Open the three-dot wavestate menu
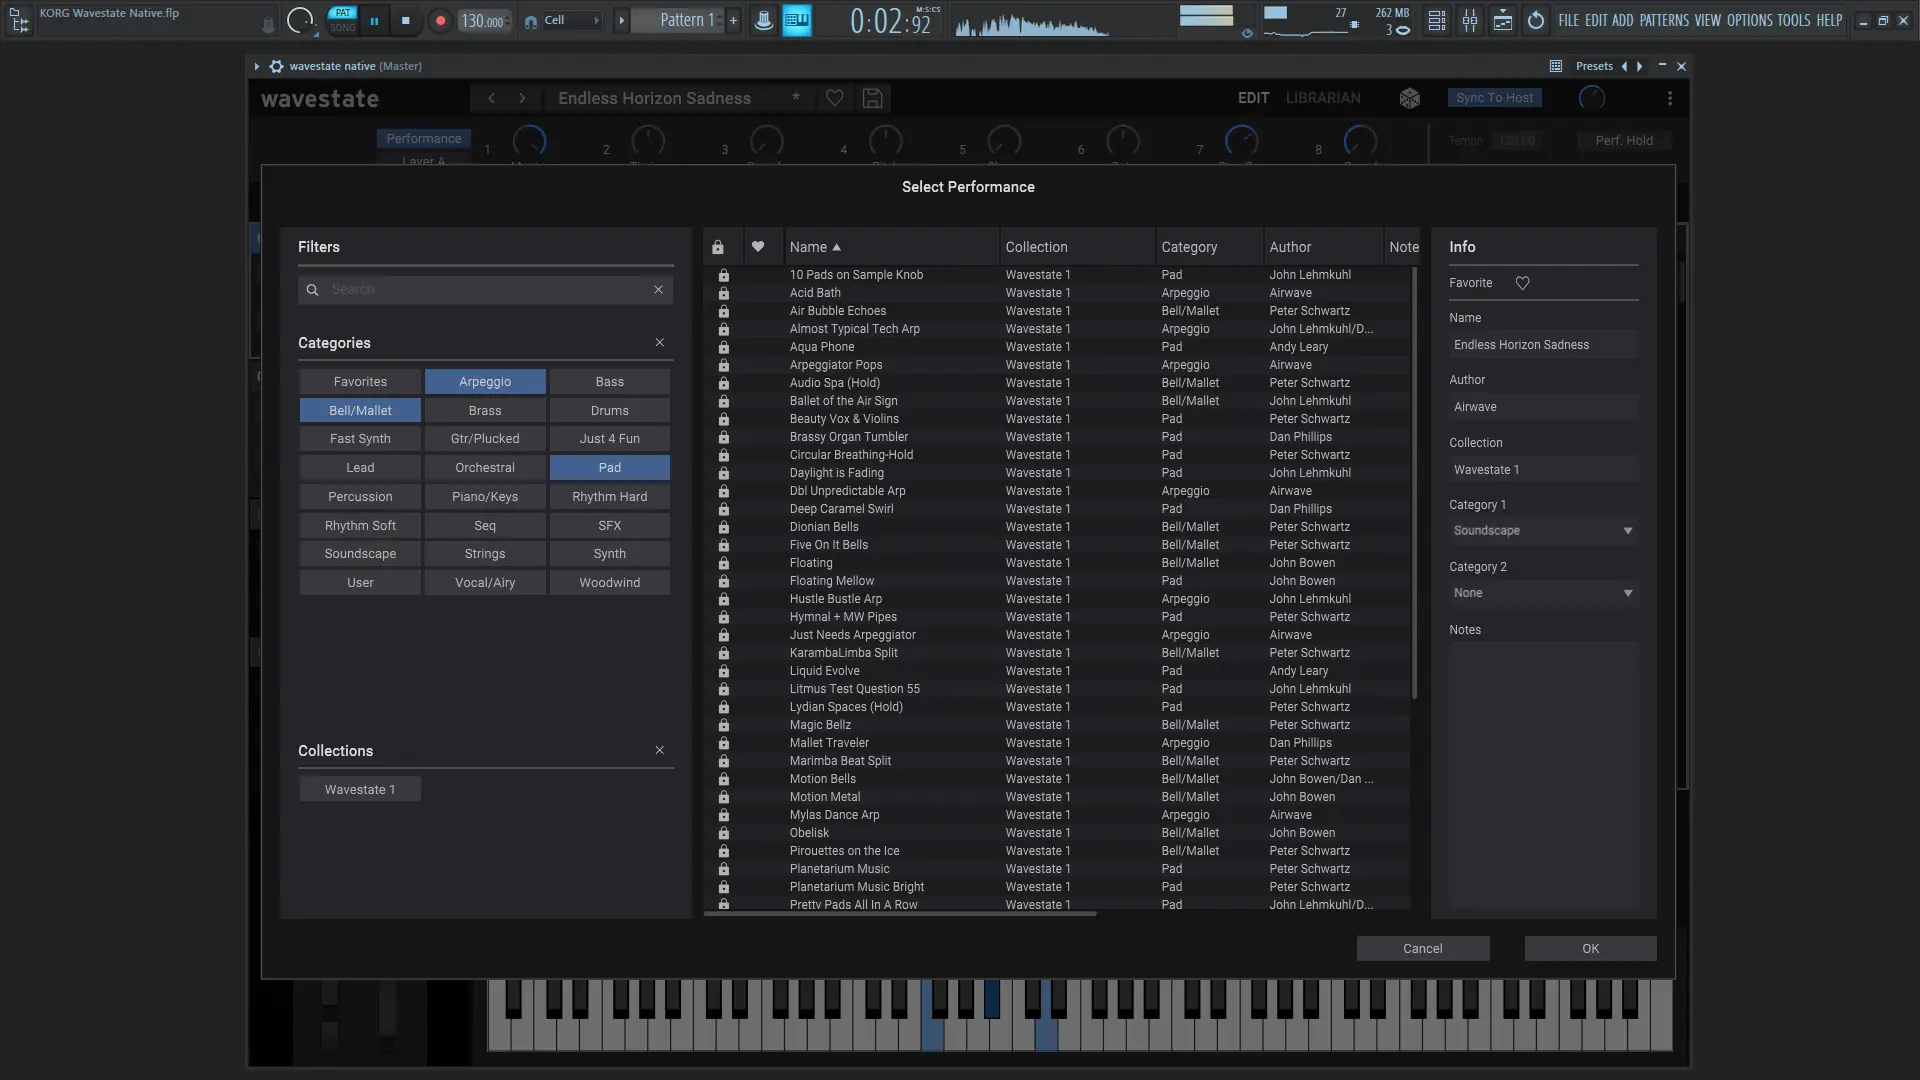 click(x=1669, y=98)
